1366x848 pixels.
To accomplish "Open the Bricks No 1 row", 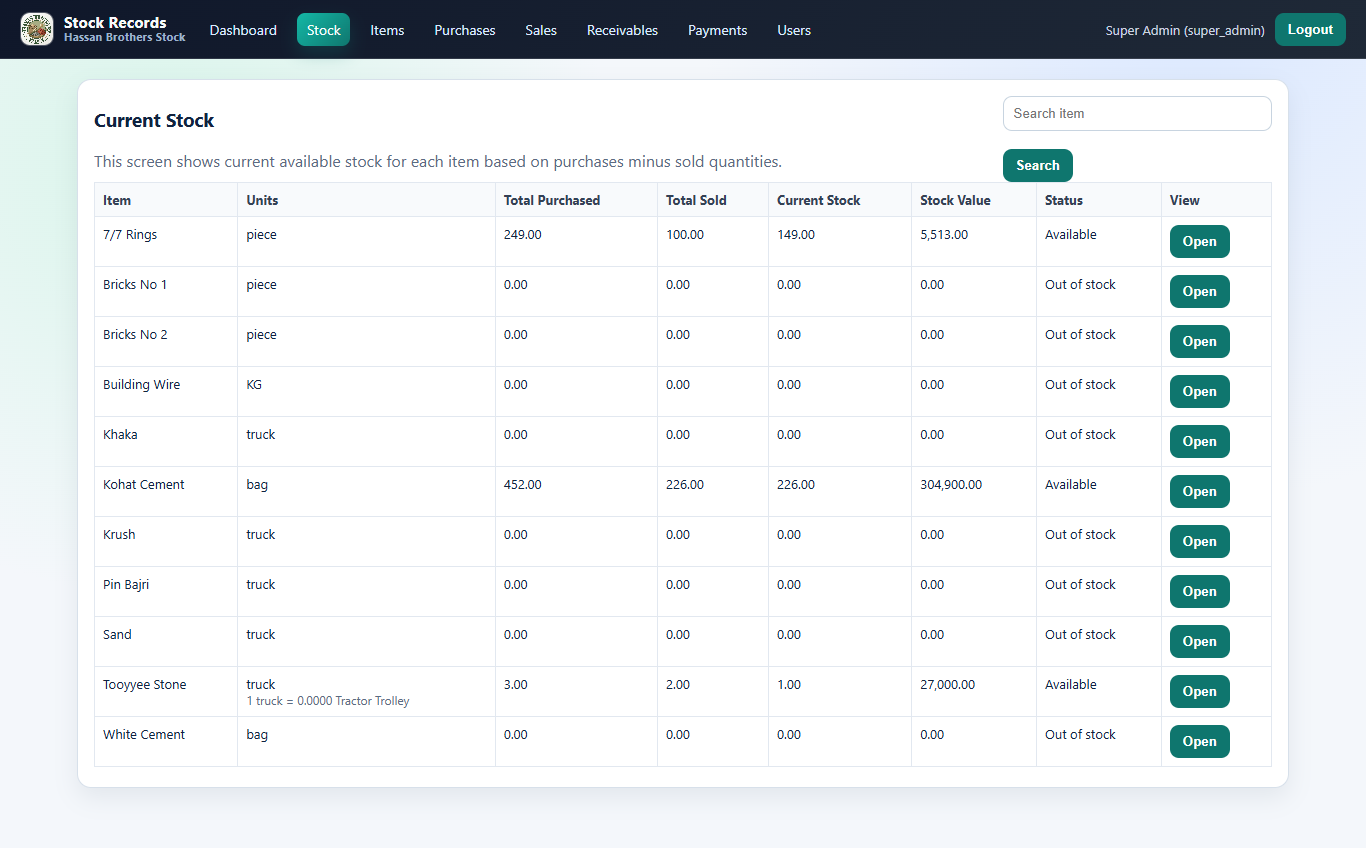I will [x=1199, y=292].
